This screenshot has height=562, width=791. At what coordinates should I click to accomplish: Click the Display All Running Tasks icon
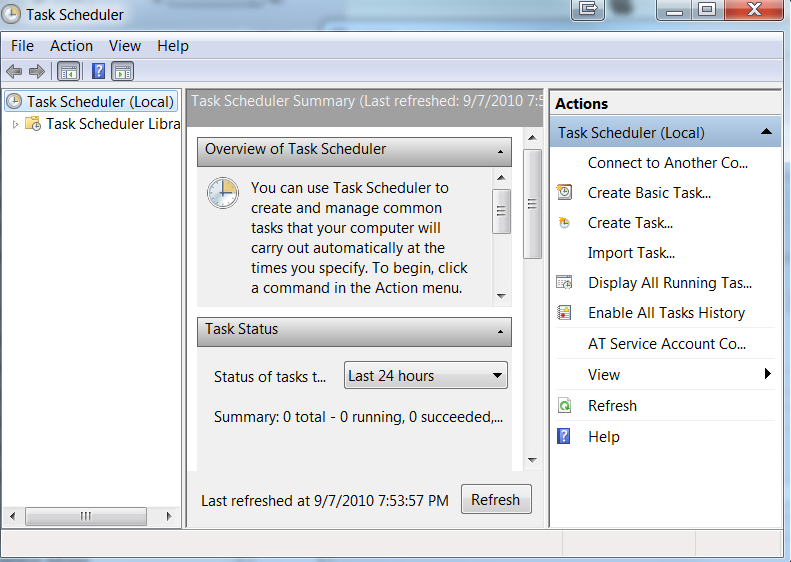564,283
